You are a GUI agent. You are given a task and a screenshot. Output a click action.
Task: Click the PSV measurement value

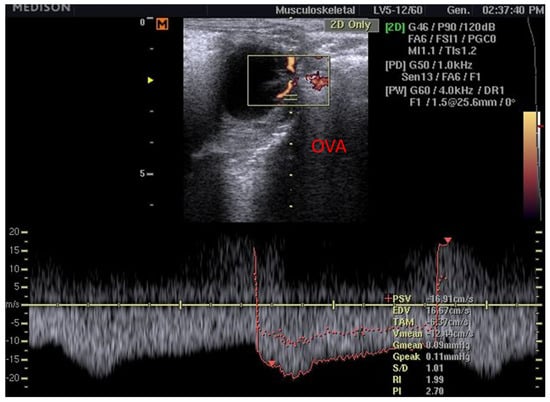(450, 299)
